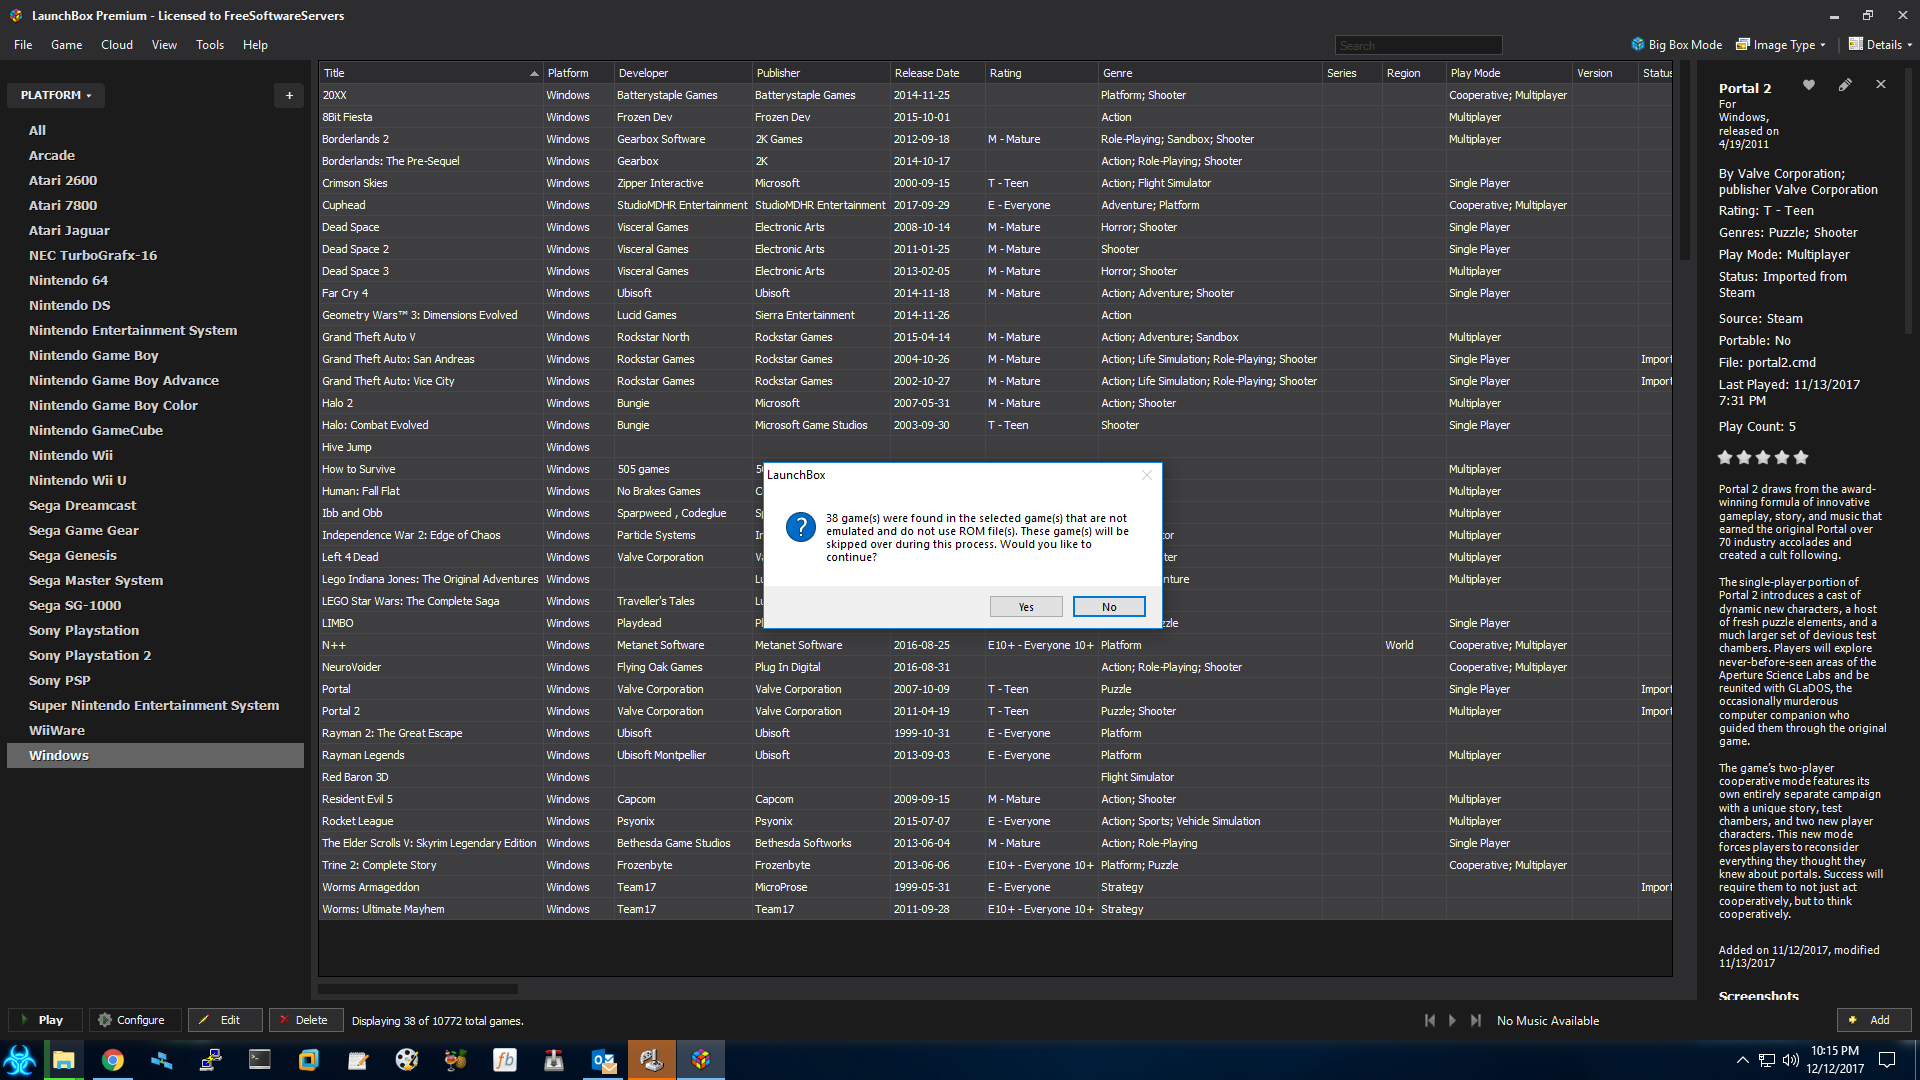Show hidden system tray icons
The image size is (1920, 1080).
[x=1743, y=1060]
